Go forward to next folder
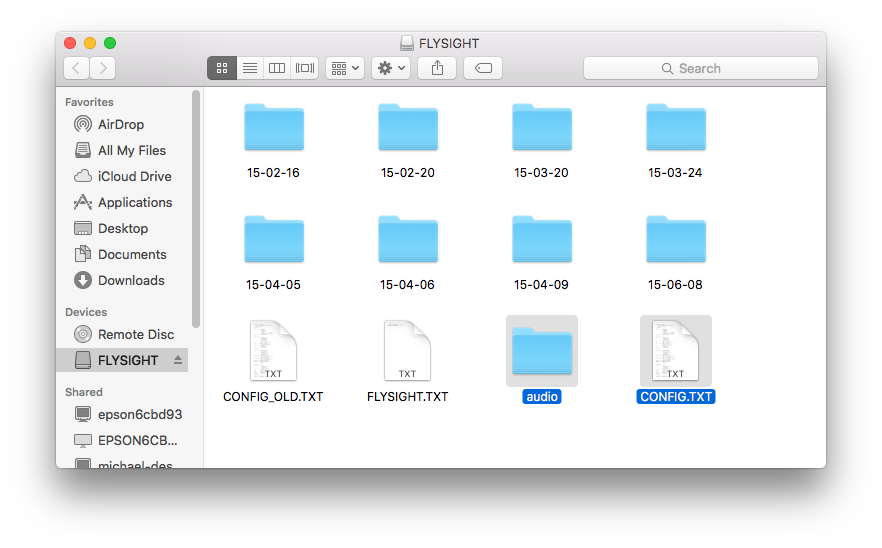The image size is (882, 548). pos(102,68)
